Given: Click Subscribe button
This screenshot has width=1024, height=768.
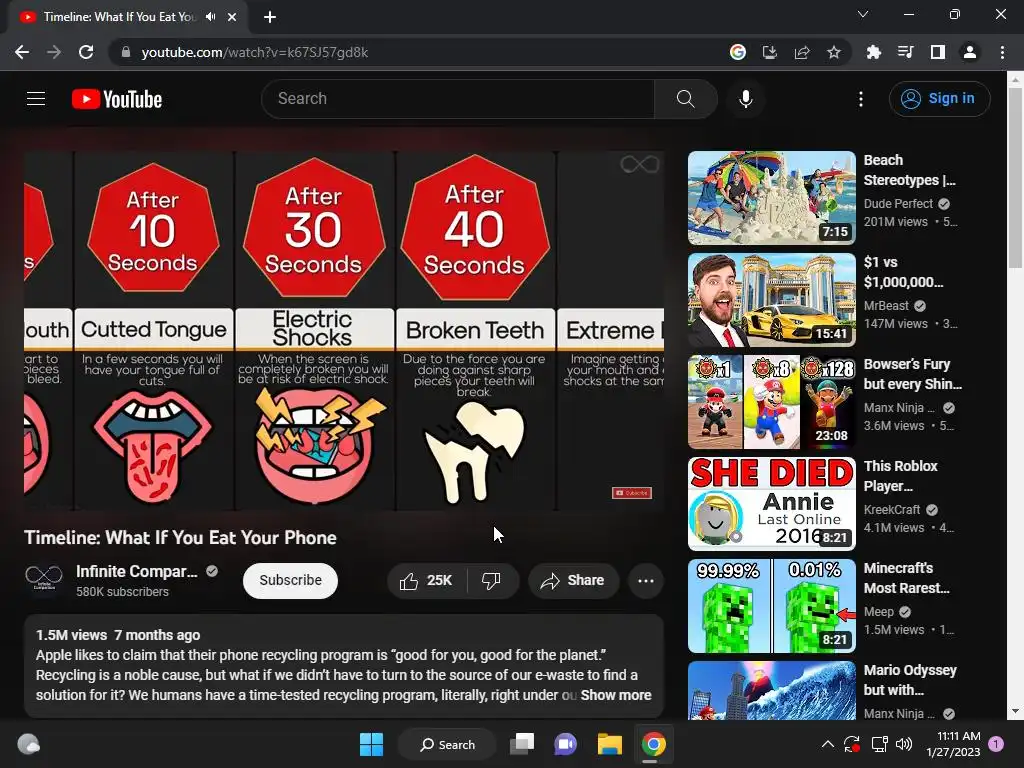Looking at the screenshot, I should (291, 580).
